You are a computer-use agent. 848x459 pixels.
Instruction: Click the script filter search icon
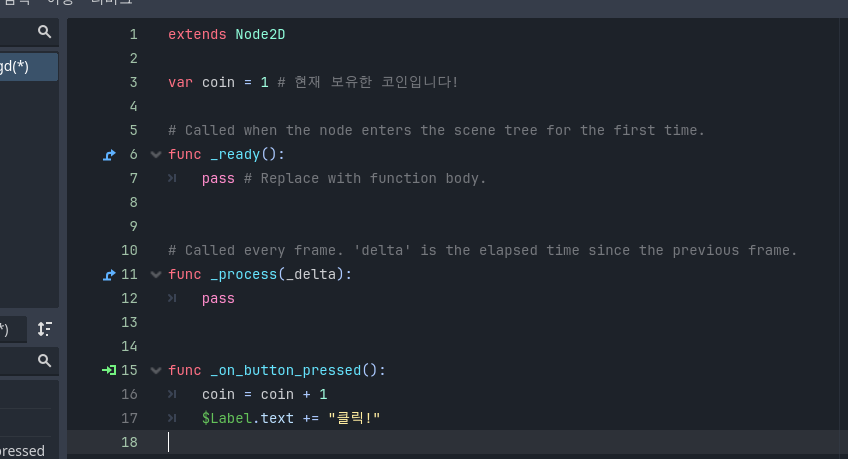(x=44, y=32)
